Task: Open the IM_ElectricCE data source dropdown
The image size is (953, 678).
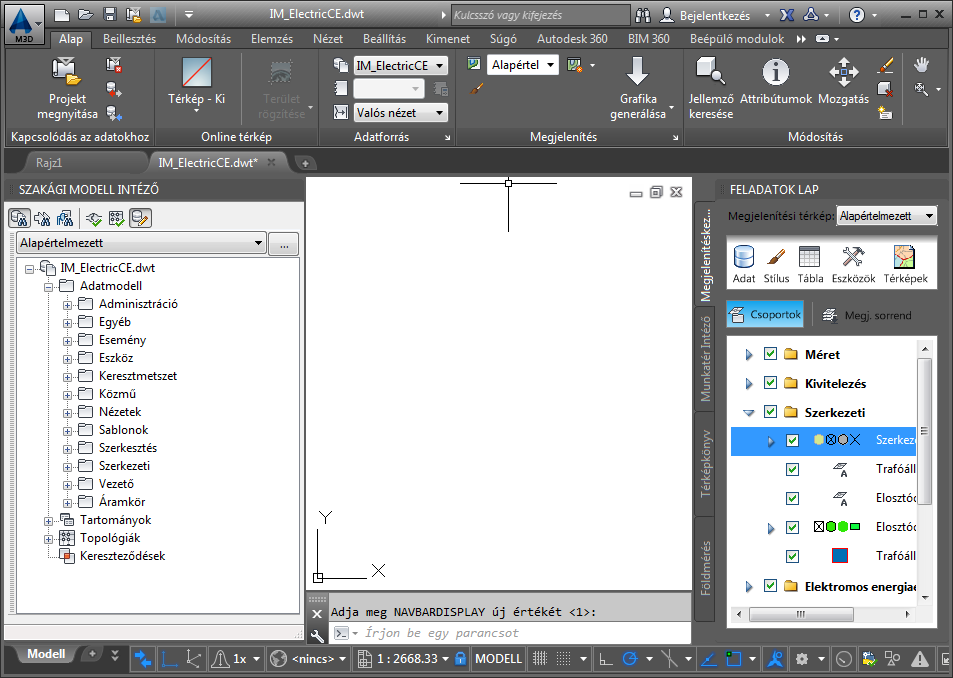Action: click(401, 66)
